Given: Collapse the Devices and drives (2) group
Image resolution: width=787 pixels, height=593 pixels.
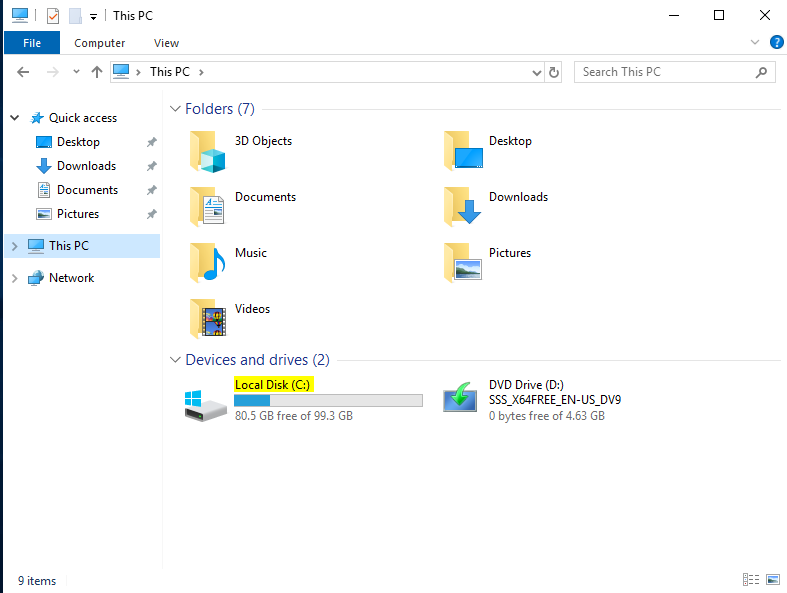Looking at the screenshot, I should pos(175,360).
